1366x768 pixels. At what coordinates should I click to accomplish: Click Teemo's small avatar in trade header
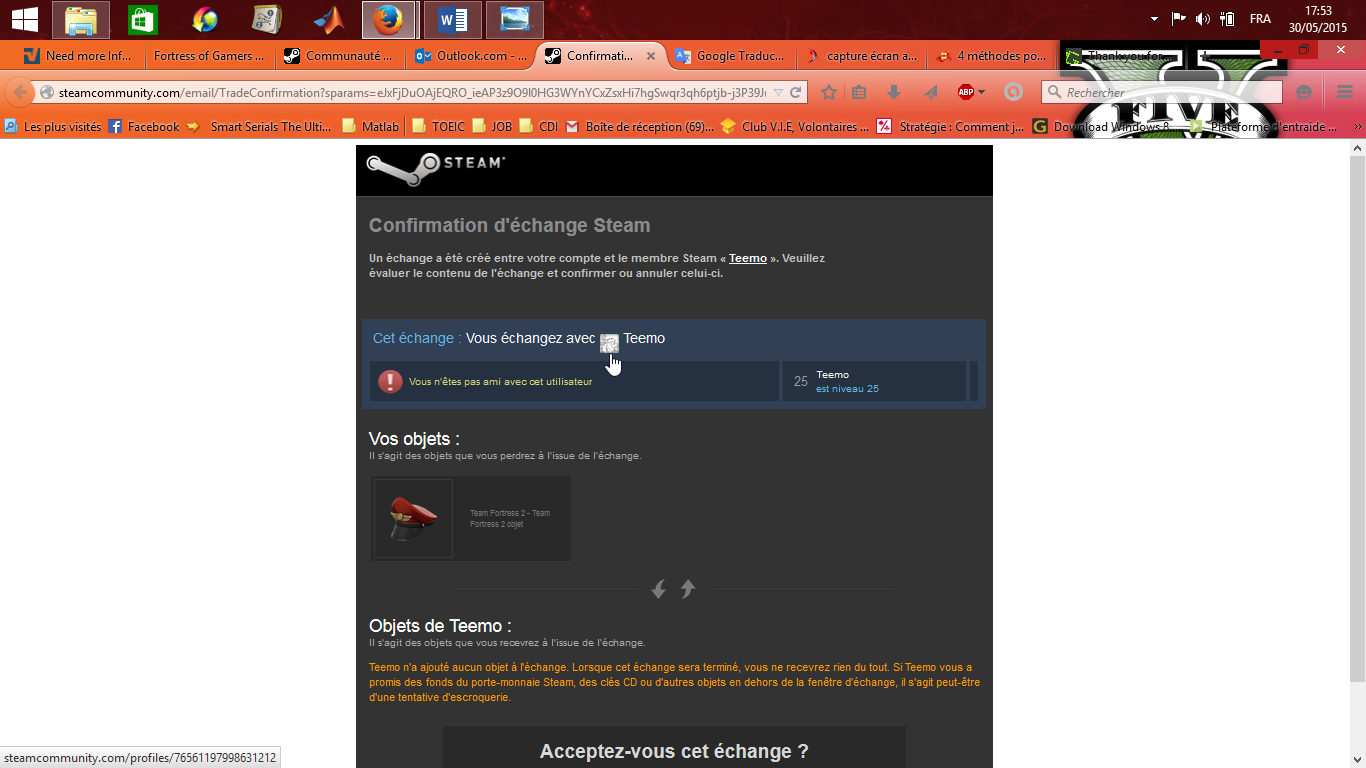(609, 340)
